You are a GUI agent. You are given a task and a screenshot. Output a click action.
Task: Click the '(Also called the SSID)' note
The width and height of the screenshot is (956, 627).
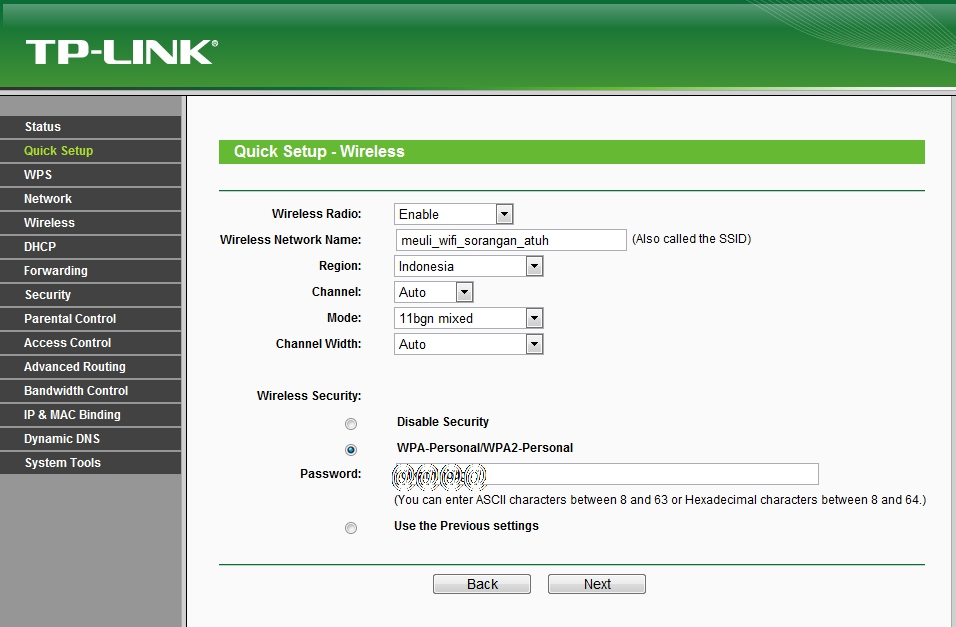pos(691,239)
